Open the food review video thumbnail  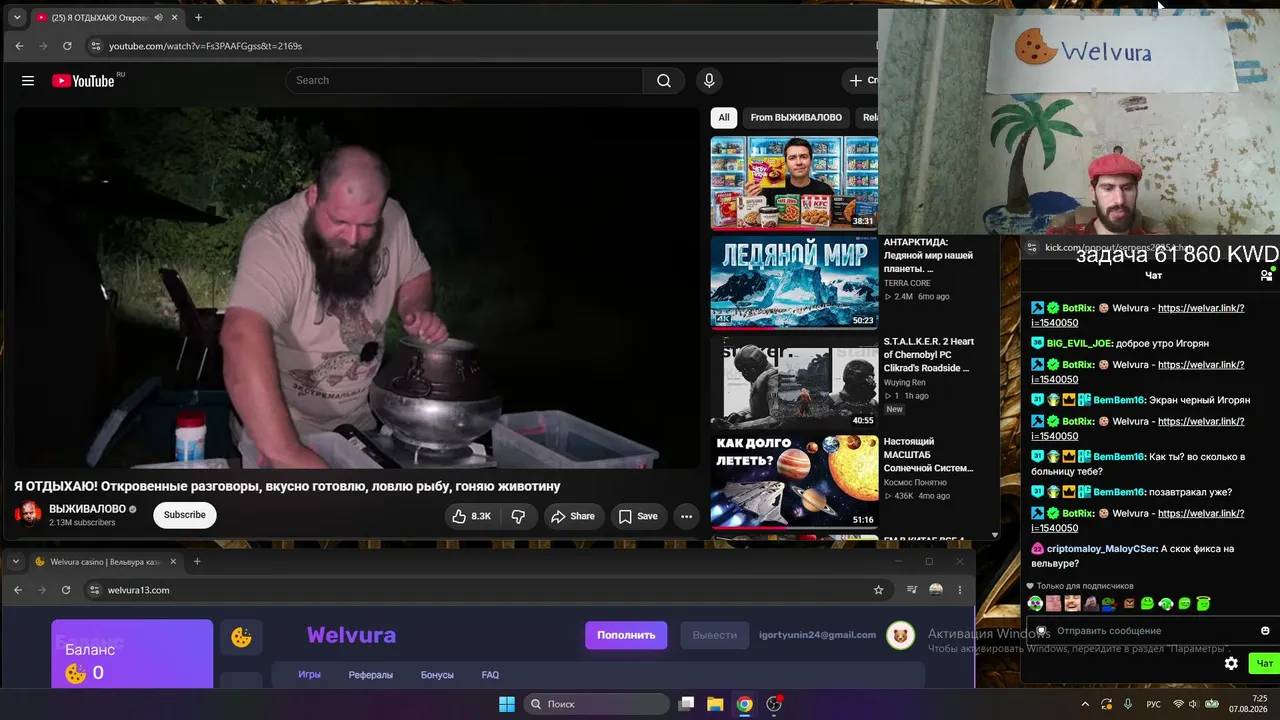(794, 183)
